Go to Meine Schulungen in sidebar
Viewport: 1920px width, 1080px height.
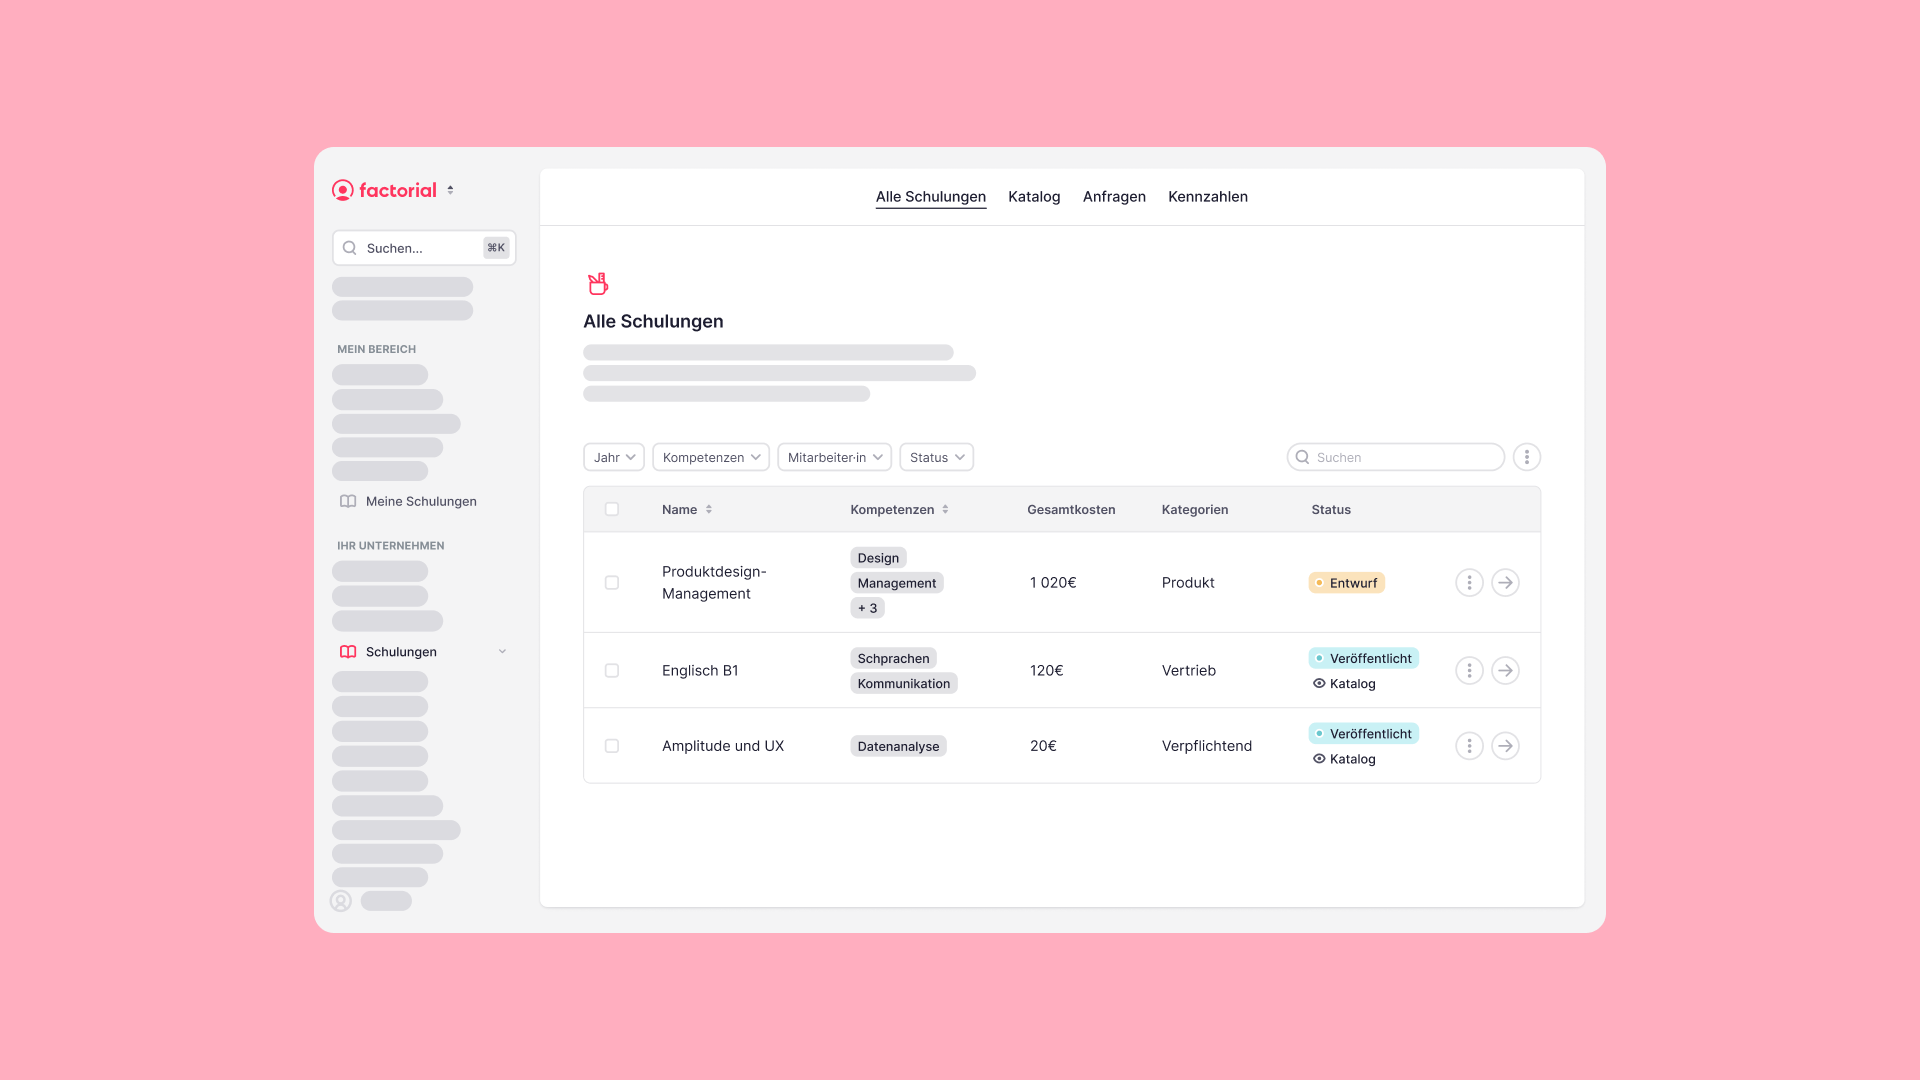420,501
